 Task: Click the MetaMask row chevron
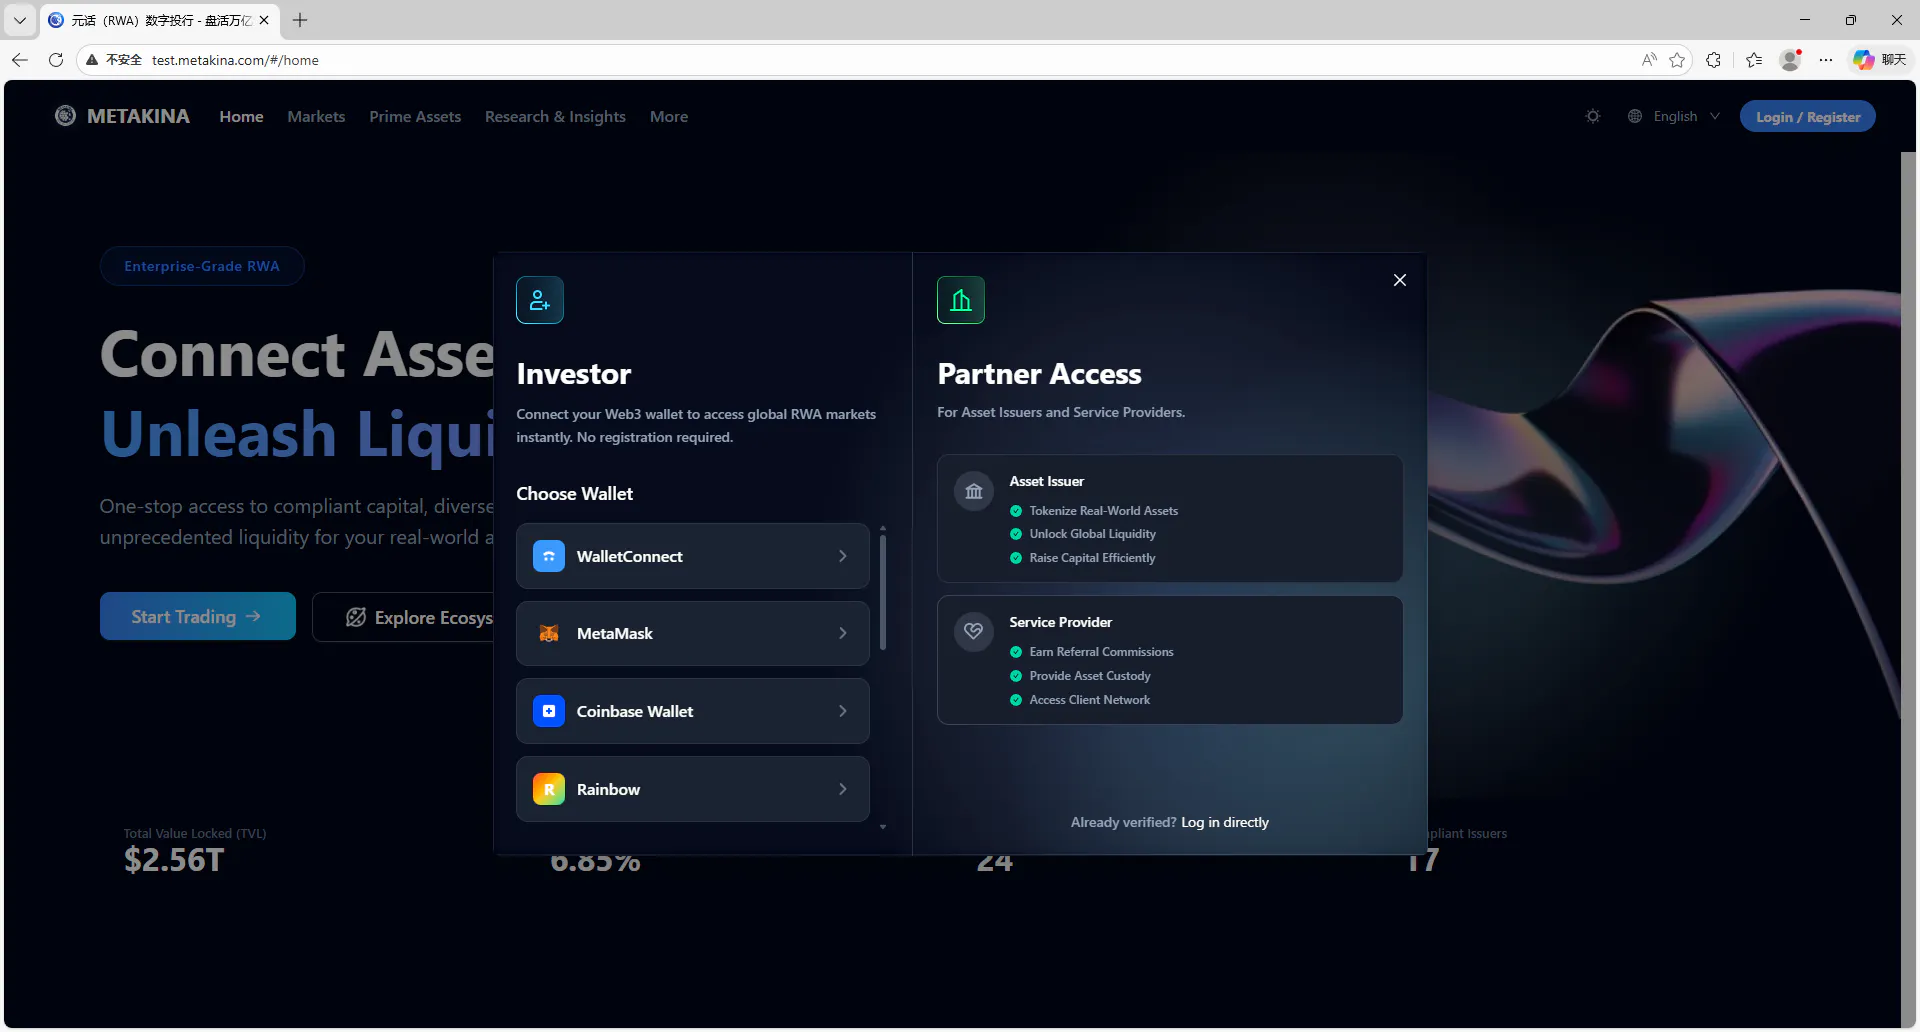point(843,633)
